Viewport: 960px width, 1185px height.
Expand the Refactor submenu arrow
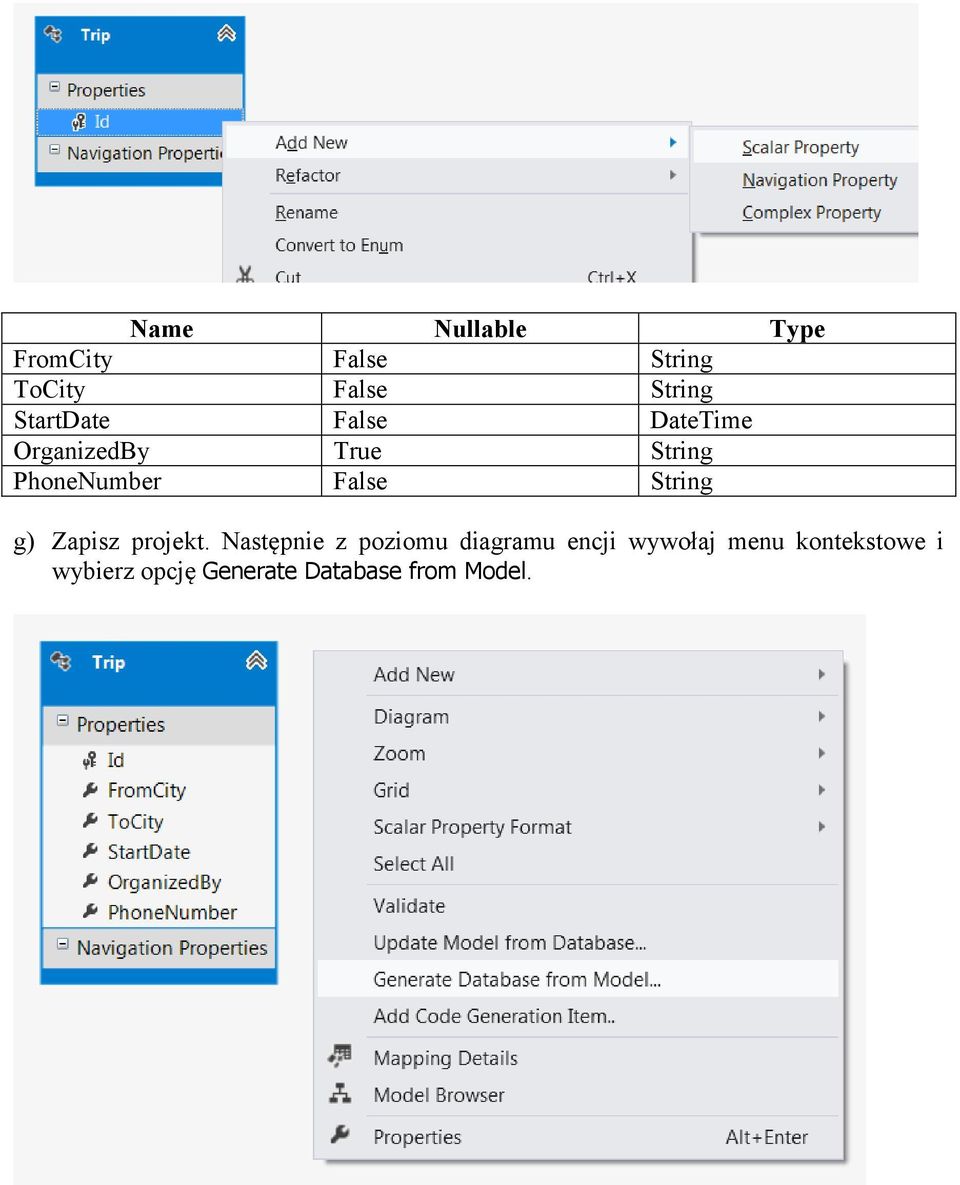(x=673, y=175)
